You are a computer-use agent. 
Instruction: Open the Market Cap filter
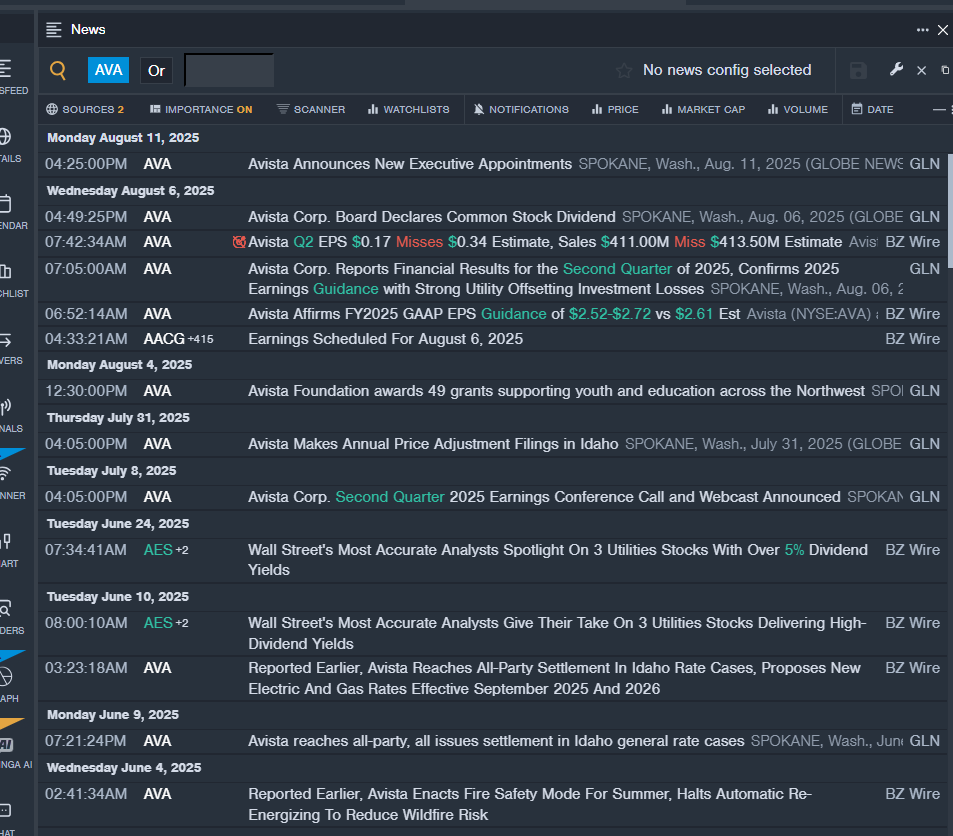(x=703, y=109)
